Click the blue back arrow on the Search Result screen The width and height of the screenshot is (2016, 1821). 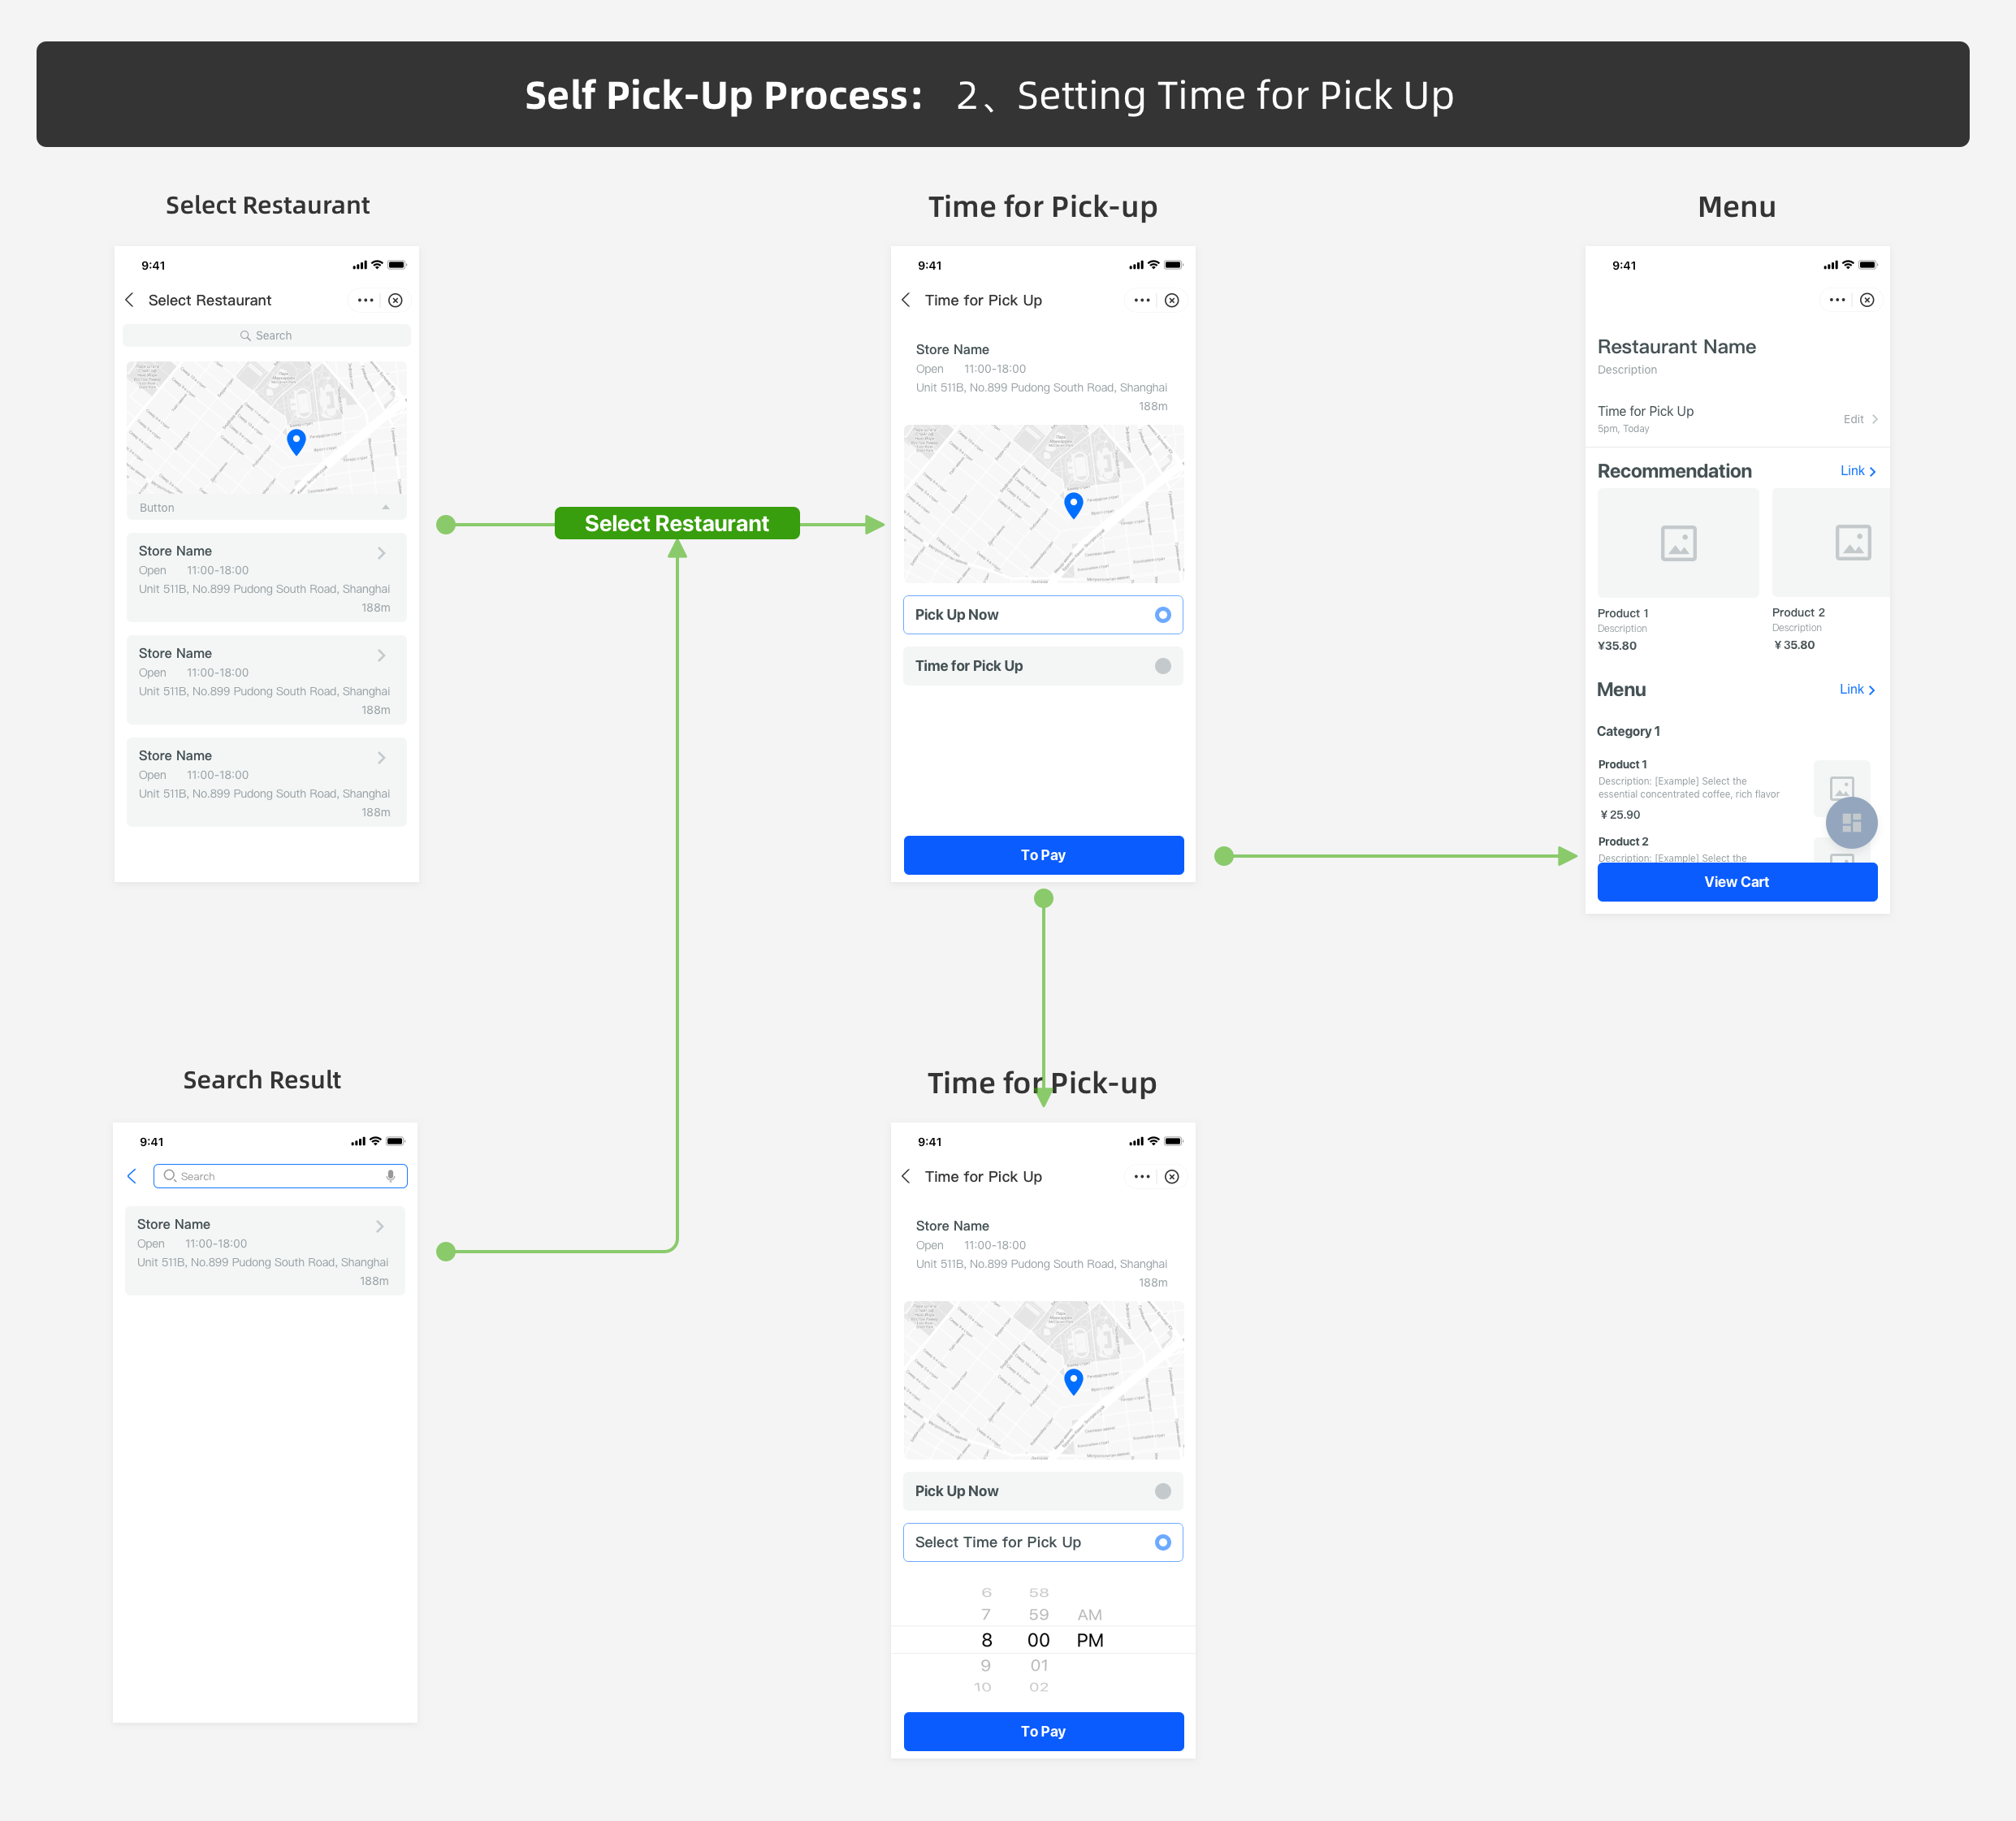pyautogui.click(x=132, y=1176)
